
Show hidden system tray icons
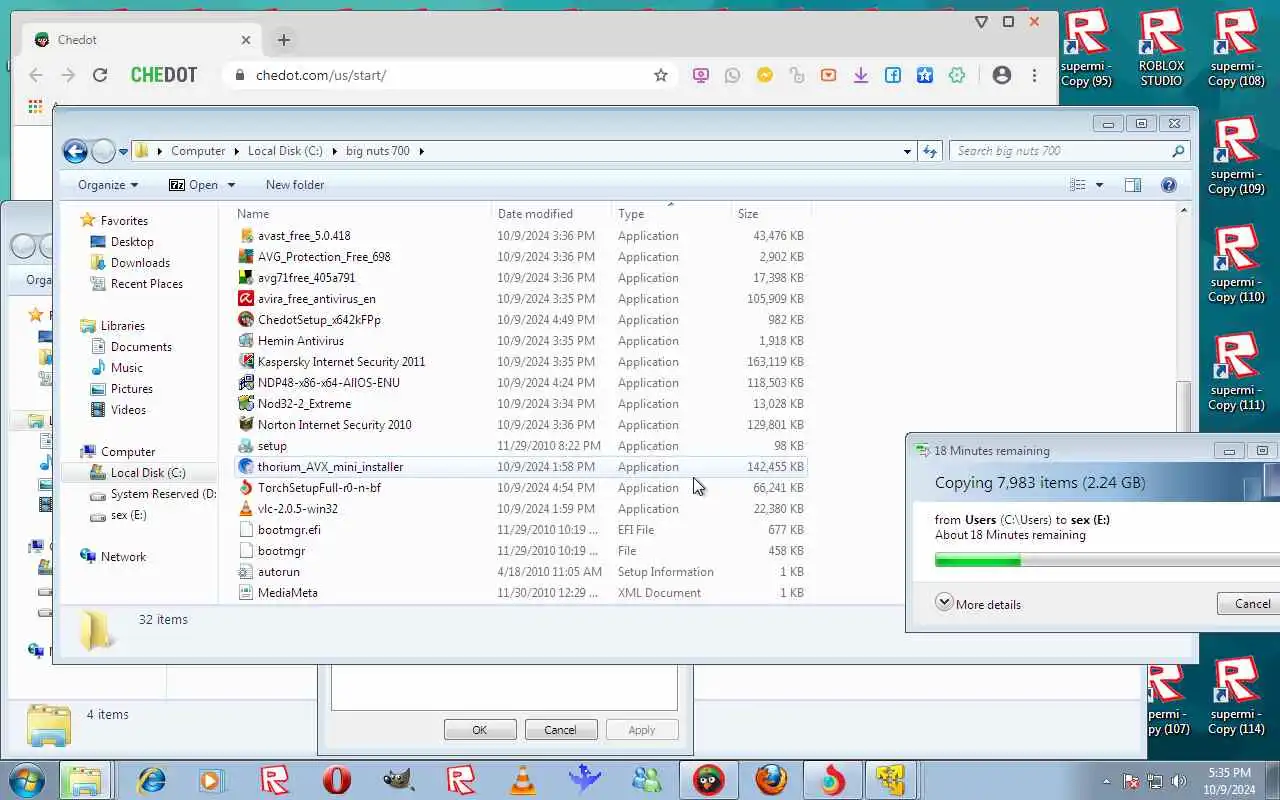(x=1106, y=781)
